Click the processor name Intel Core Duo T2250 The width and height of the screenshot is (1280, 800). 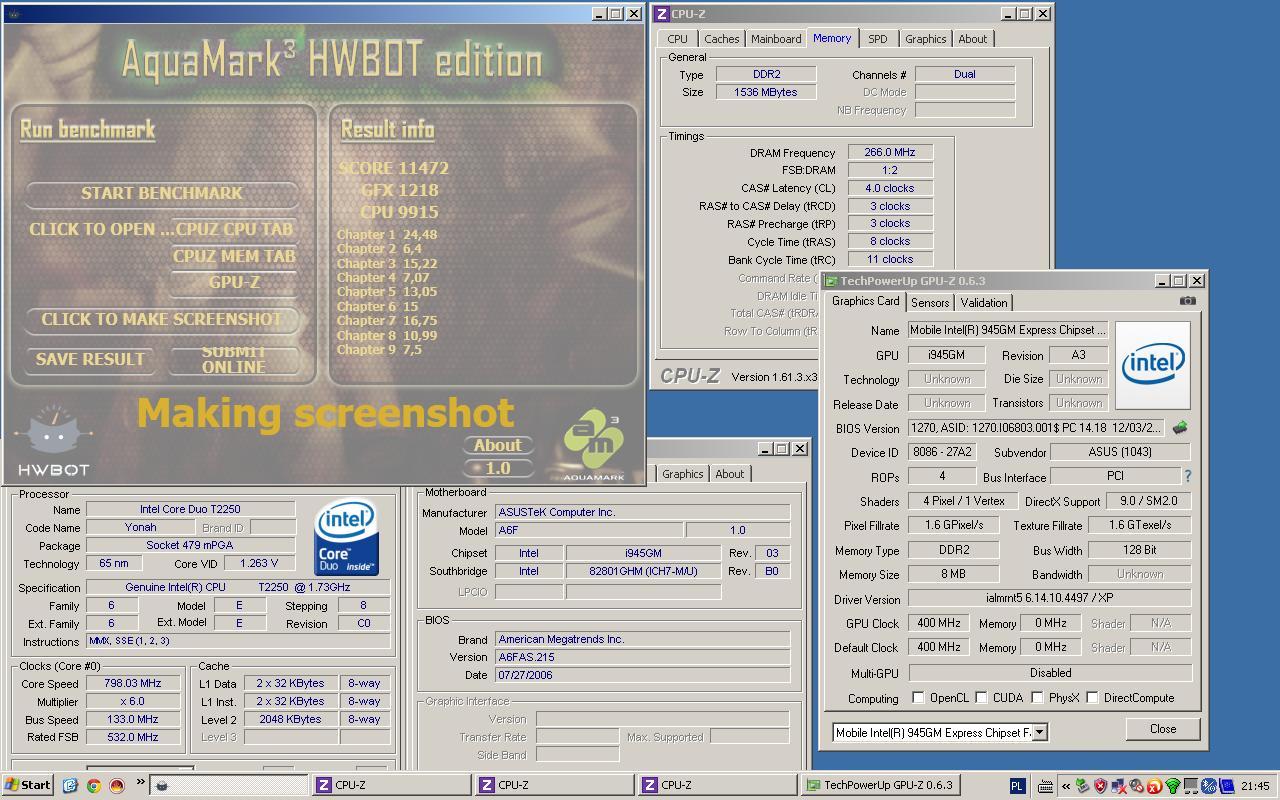pyautogui.click(x=190, y=509)
